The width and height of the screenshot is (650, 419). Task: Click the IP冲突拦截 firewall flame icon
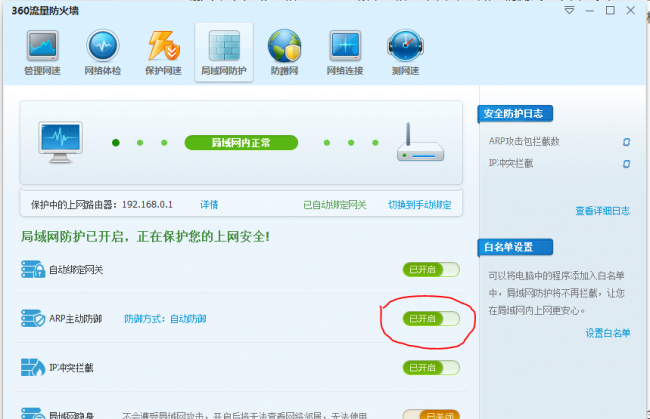pyautogui.click(x=33, y=367)
